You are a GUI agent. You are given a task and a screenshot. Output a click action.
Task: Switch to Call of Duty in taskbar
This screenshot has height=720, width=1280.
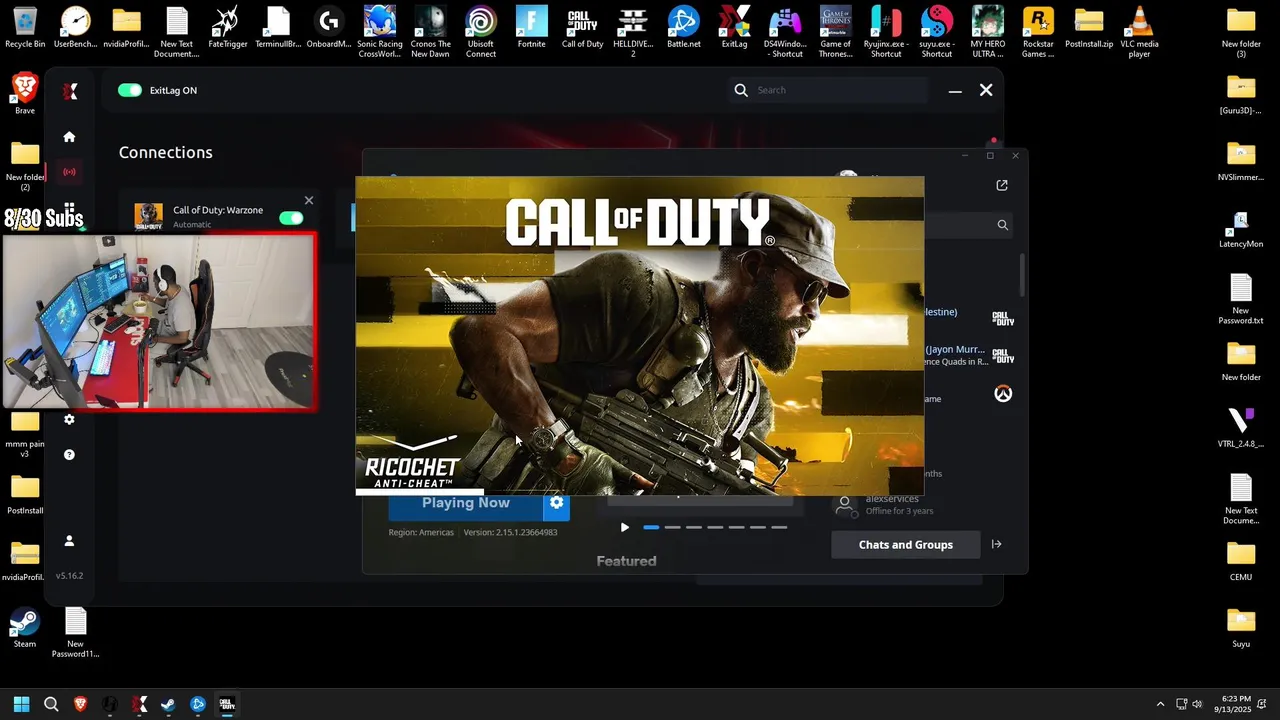227,704
